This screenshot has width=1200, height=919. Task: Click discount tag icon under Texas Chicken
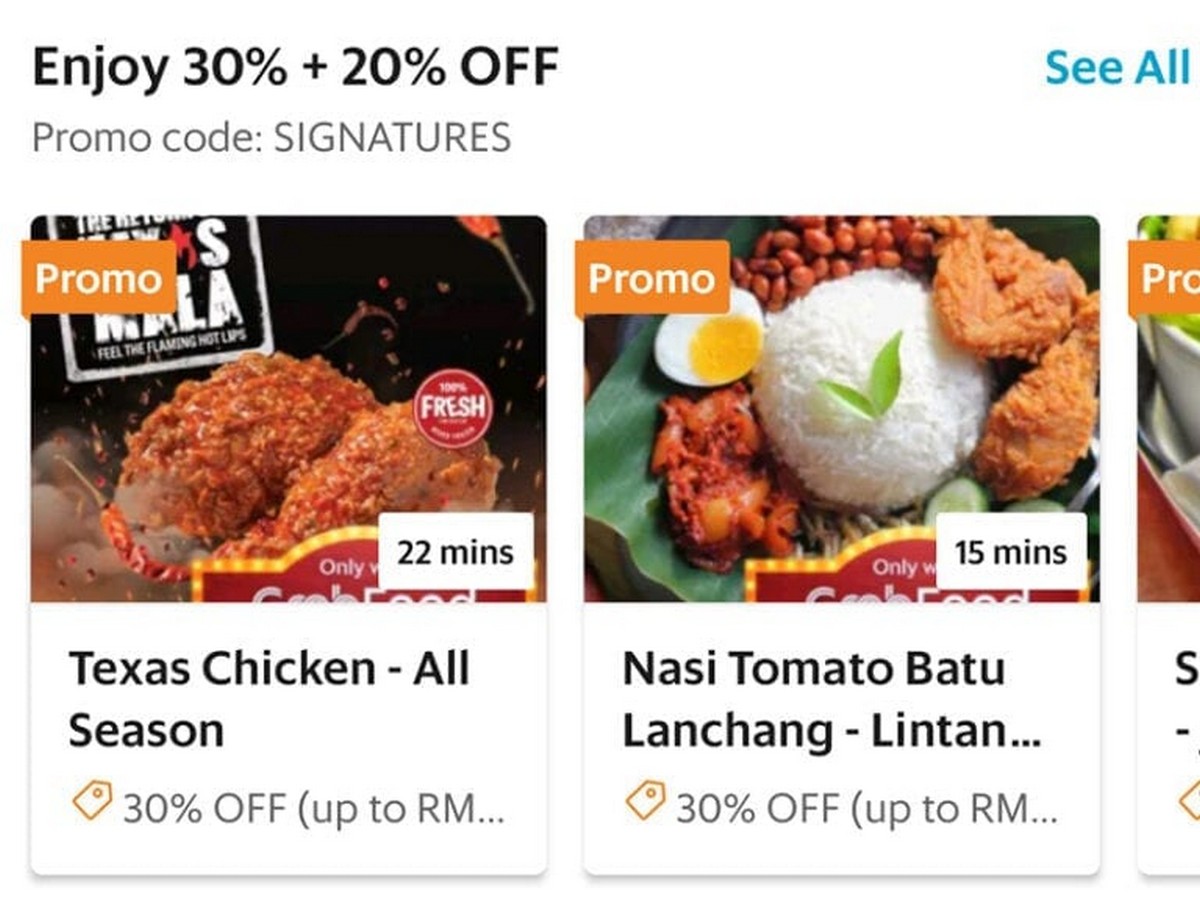[92, 802]
